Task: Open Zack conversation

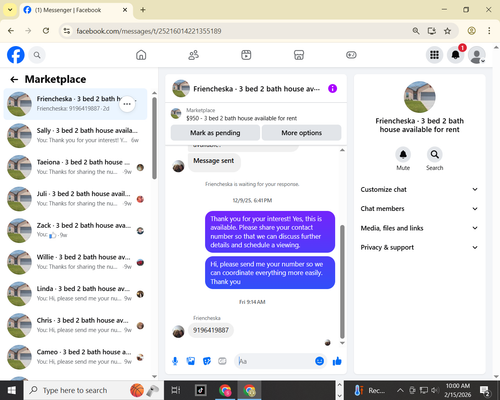Action: pos(75,230)
